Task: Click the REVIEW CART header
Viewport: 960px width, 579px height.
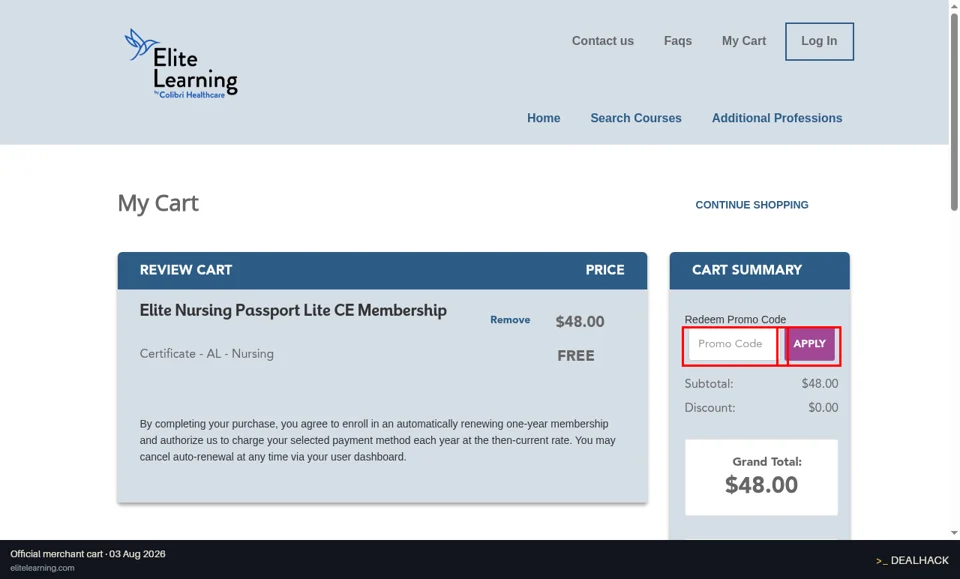Action: tap(186, 270)
